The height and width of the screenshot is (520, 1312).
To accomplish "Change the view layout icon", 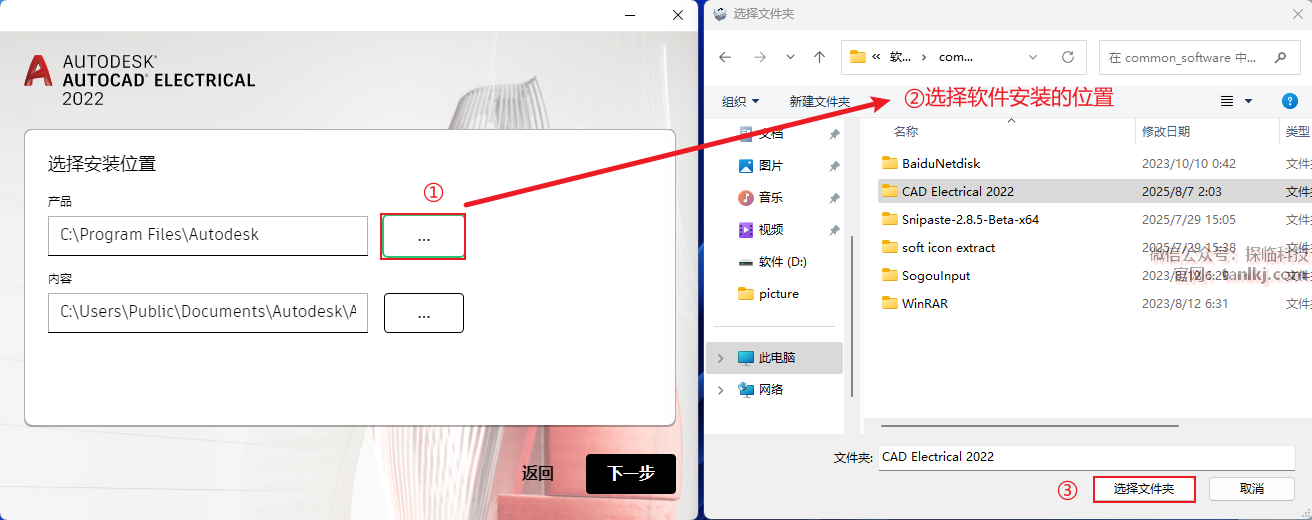I will click(1227, 101).
